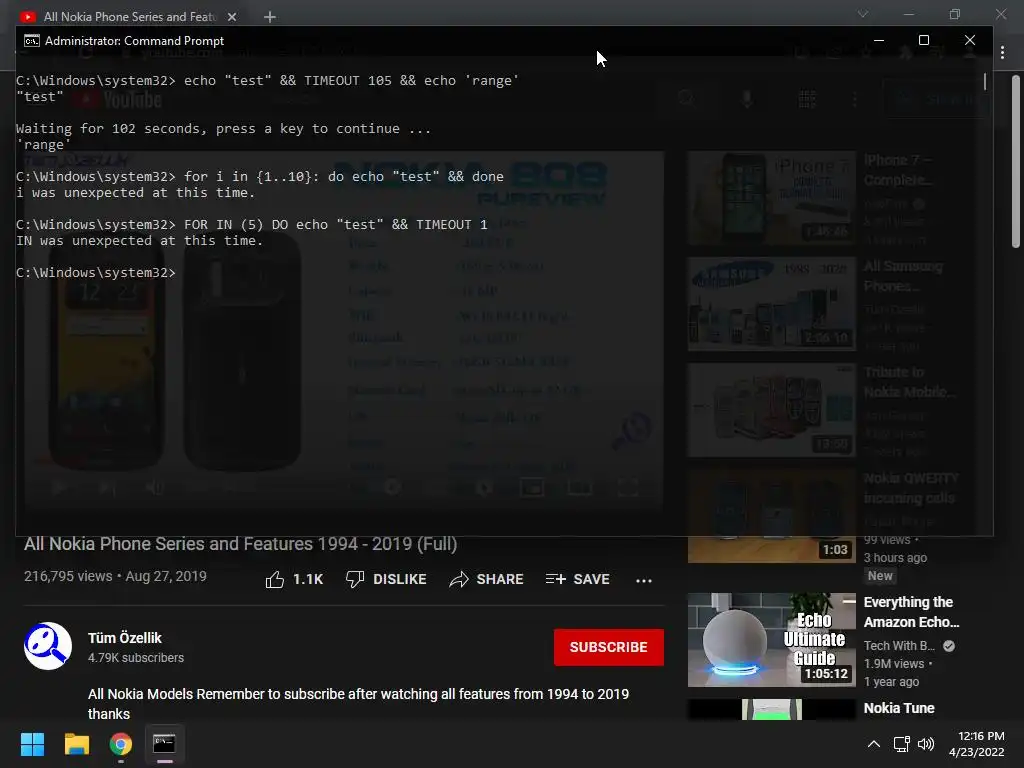
Task: Open volume tray icon
Action: (925, 744)
